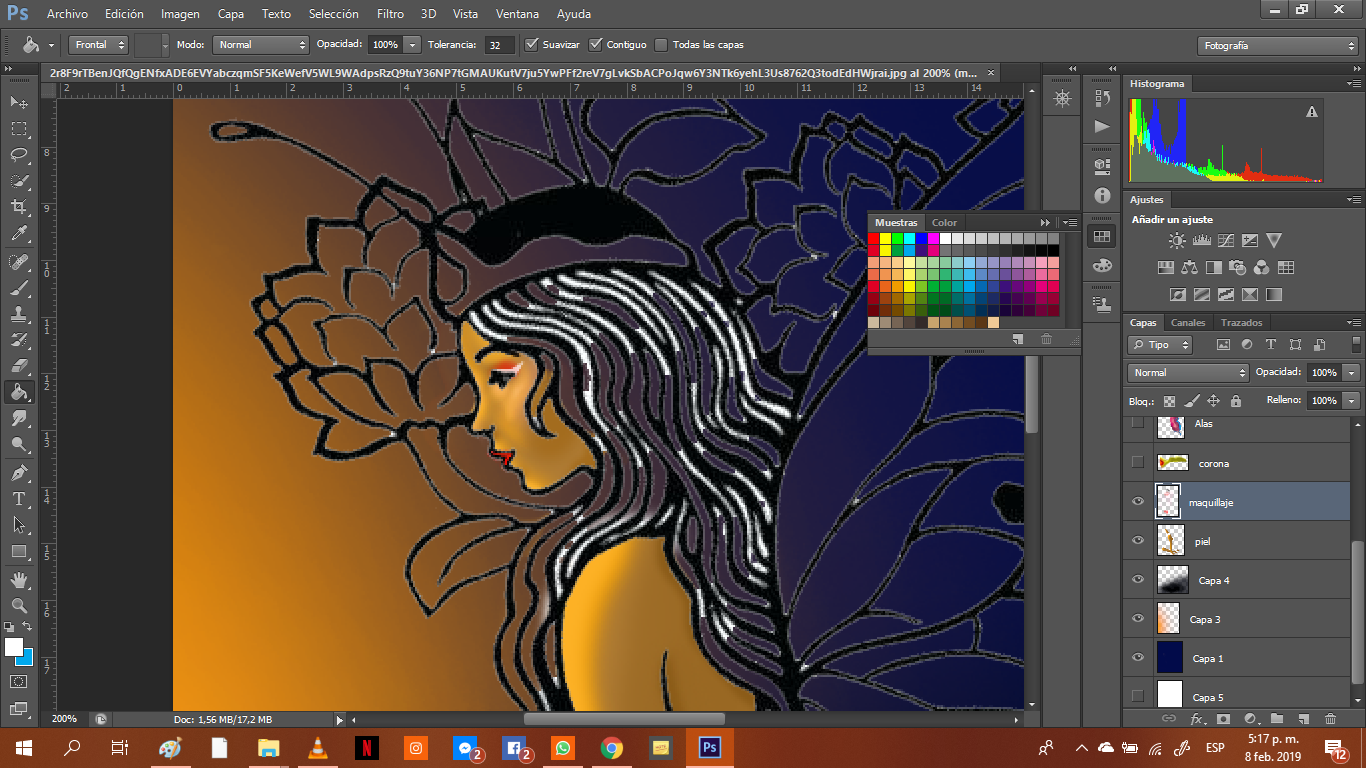This screenshot has height=768, width=1366.
Task: Hide the maquillaje layer
Action: click(1137, 502)
